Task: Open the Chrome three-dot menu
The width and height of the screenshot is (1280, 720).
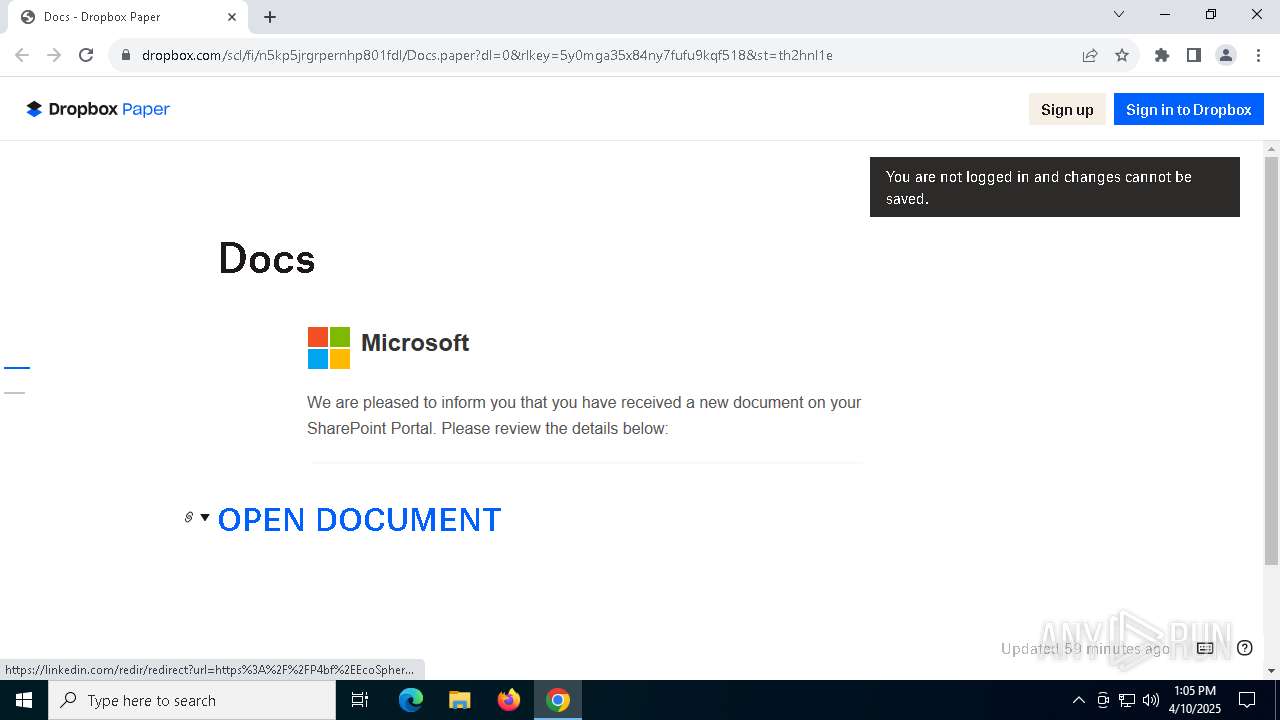Action: coord(1258,55)
